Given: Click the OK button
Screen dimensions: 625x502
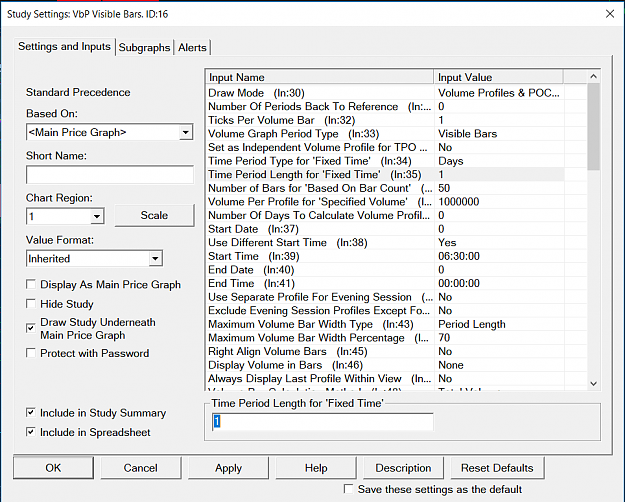Looking at the screenshot, I should tap(53, 468).
